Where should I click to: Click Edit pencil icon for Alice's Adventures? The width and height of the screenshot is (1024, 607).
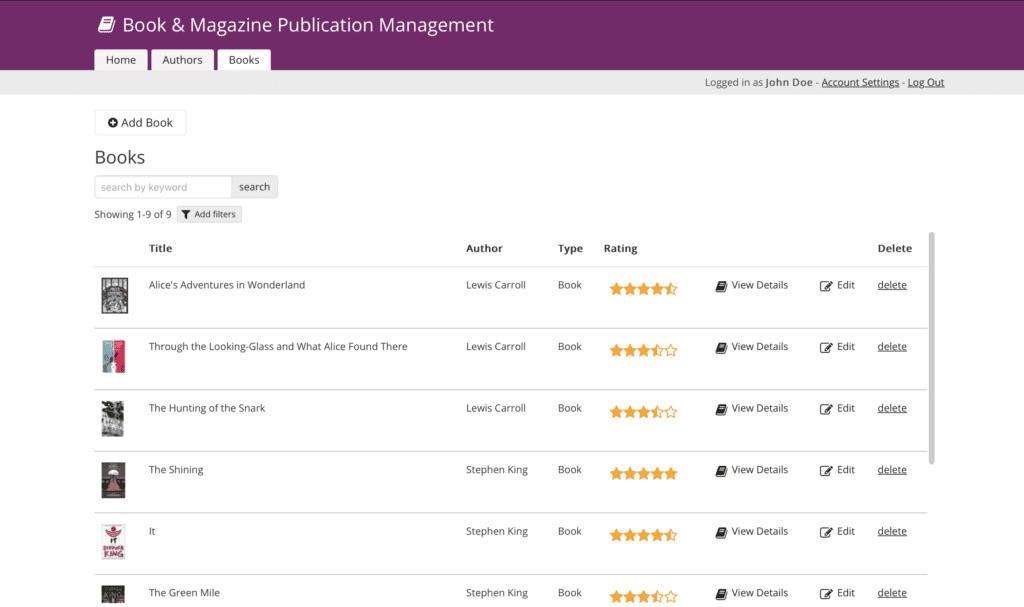pyautogui.click(x=826, y=286)
